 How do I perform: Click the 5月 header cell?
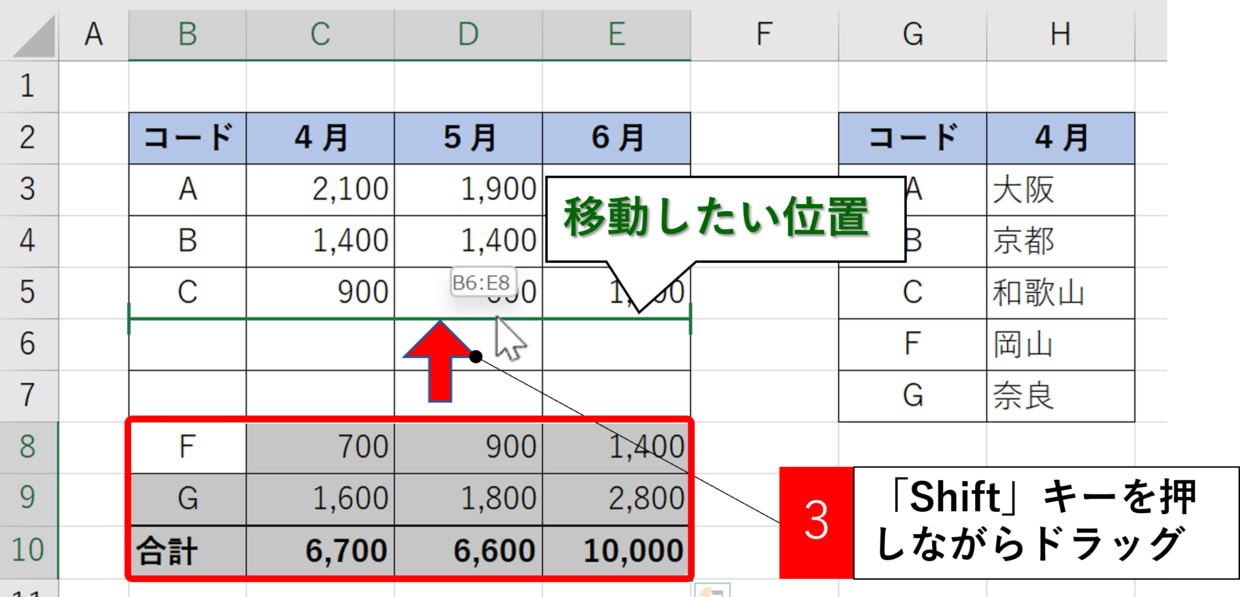468,138
